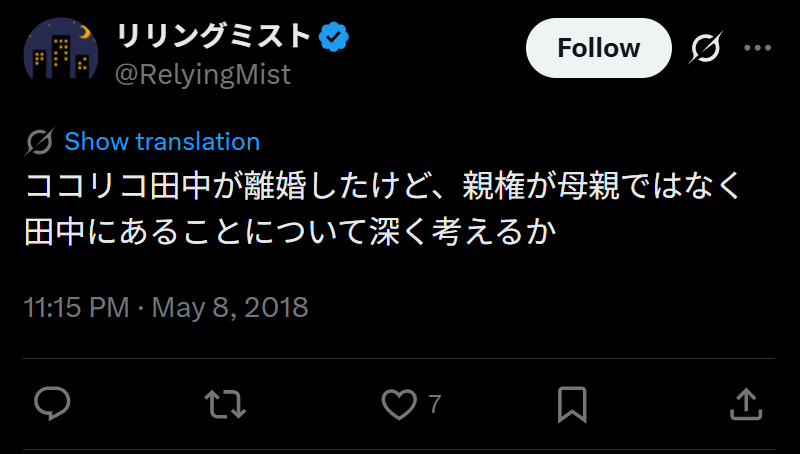Click the Grok icon beside Show translation
The width and height of the screenshot is (800, 454).
point(40,142)
